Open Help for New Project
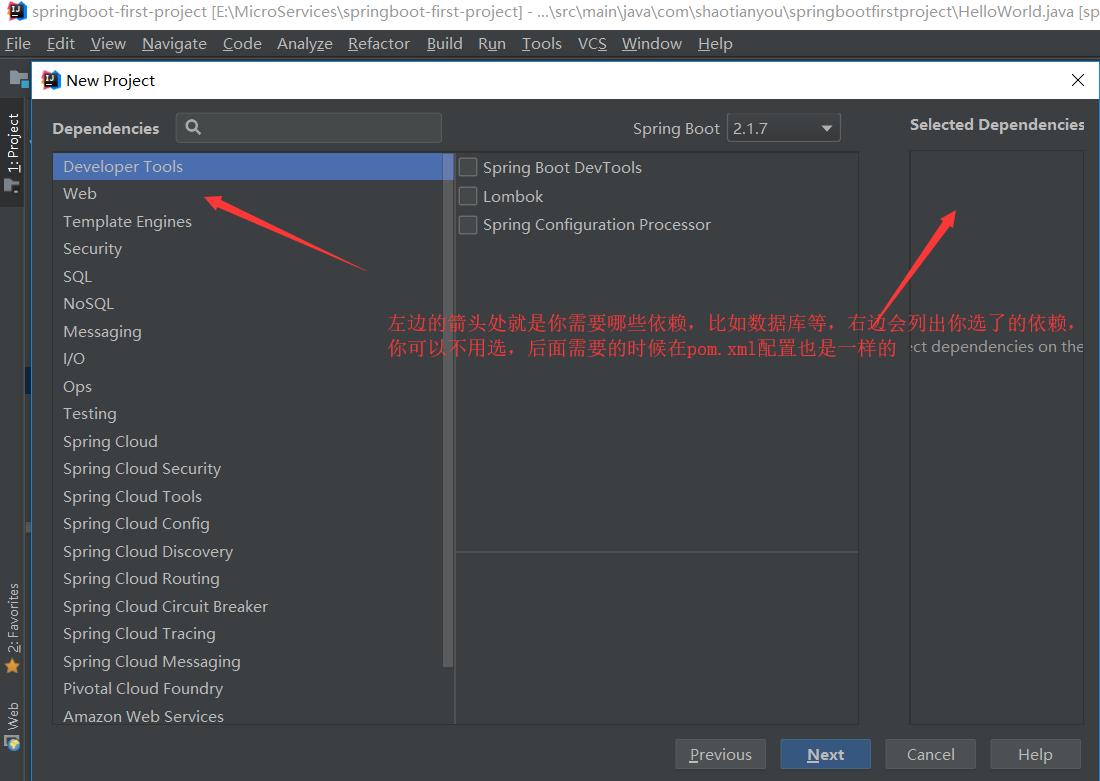The width and height of the screenshot is (1100, 781). (x=1035, y=754)
